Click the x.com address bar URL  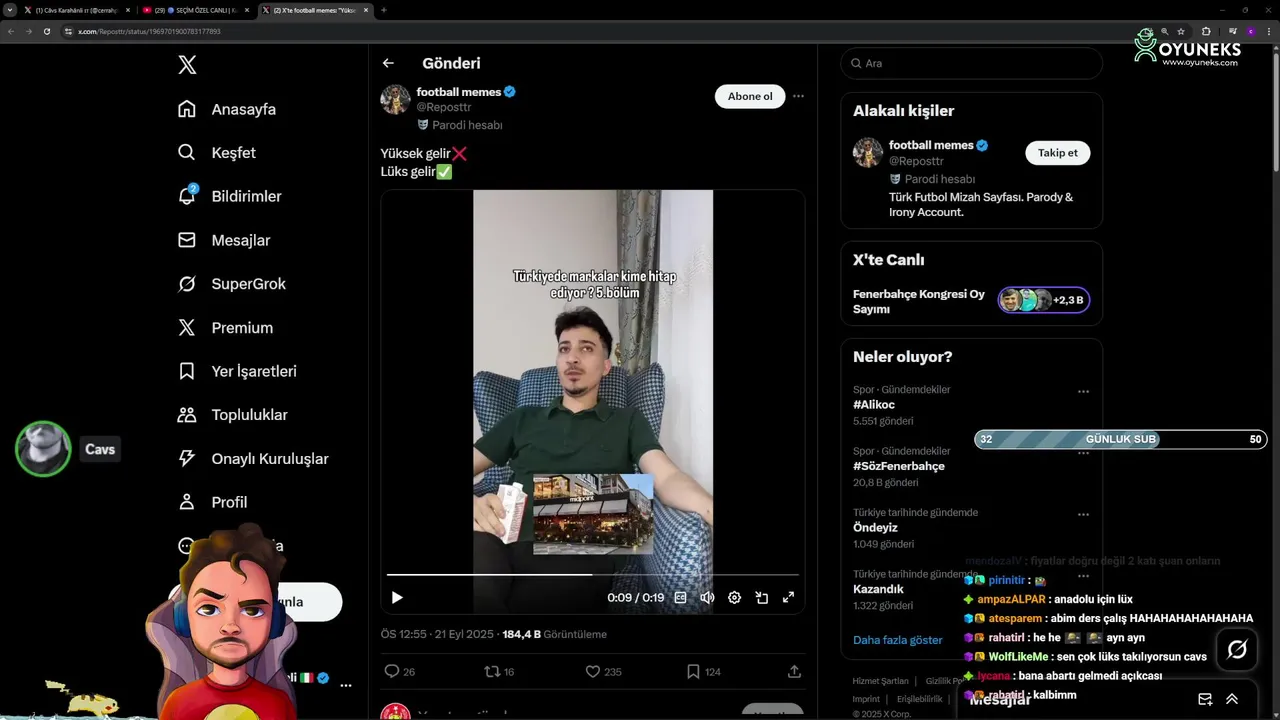149,31
